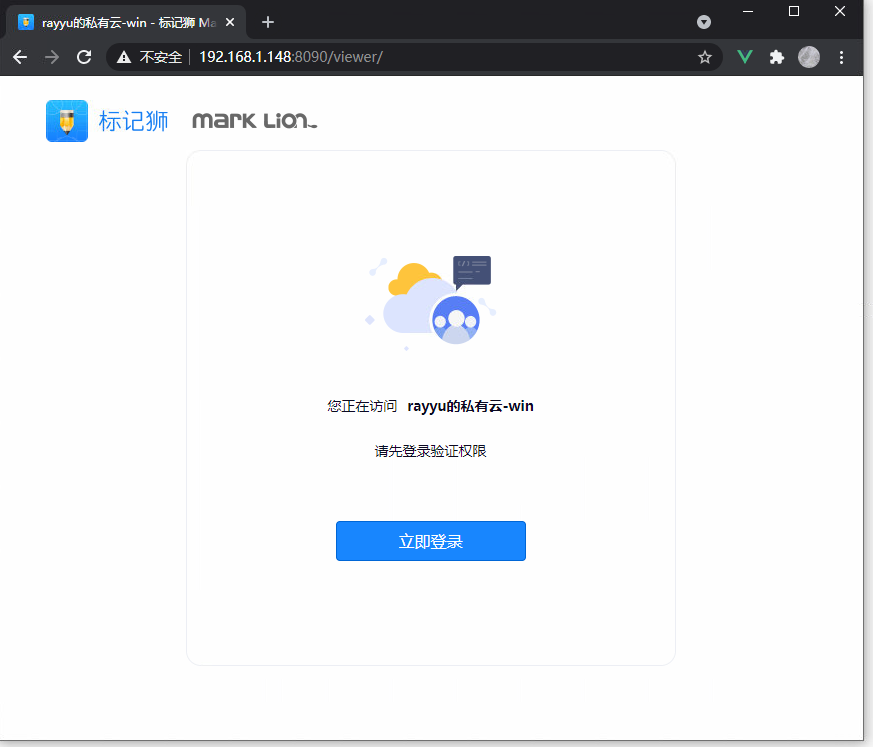
Task: Open the Chrome three-dot menu
Action: [x=841, y=57]
